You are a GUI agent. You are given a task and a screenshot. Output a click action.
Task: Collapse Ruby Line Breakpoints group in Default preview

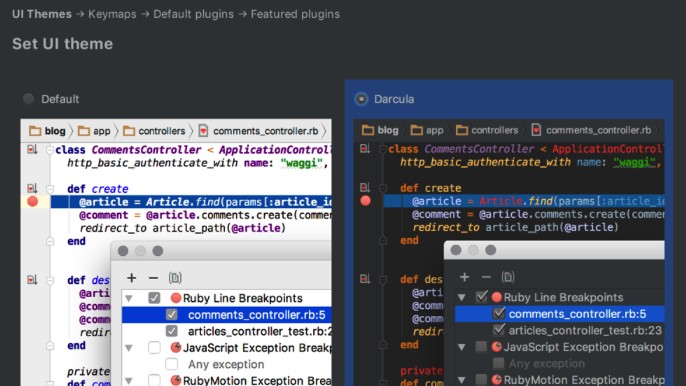point(129,298)
